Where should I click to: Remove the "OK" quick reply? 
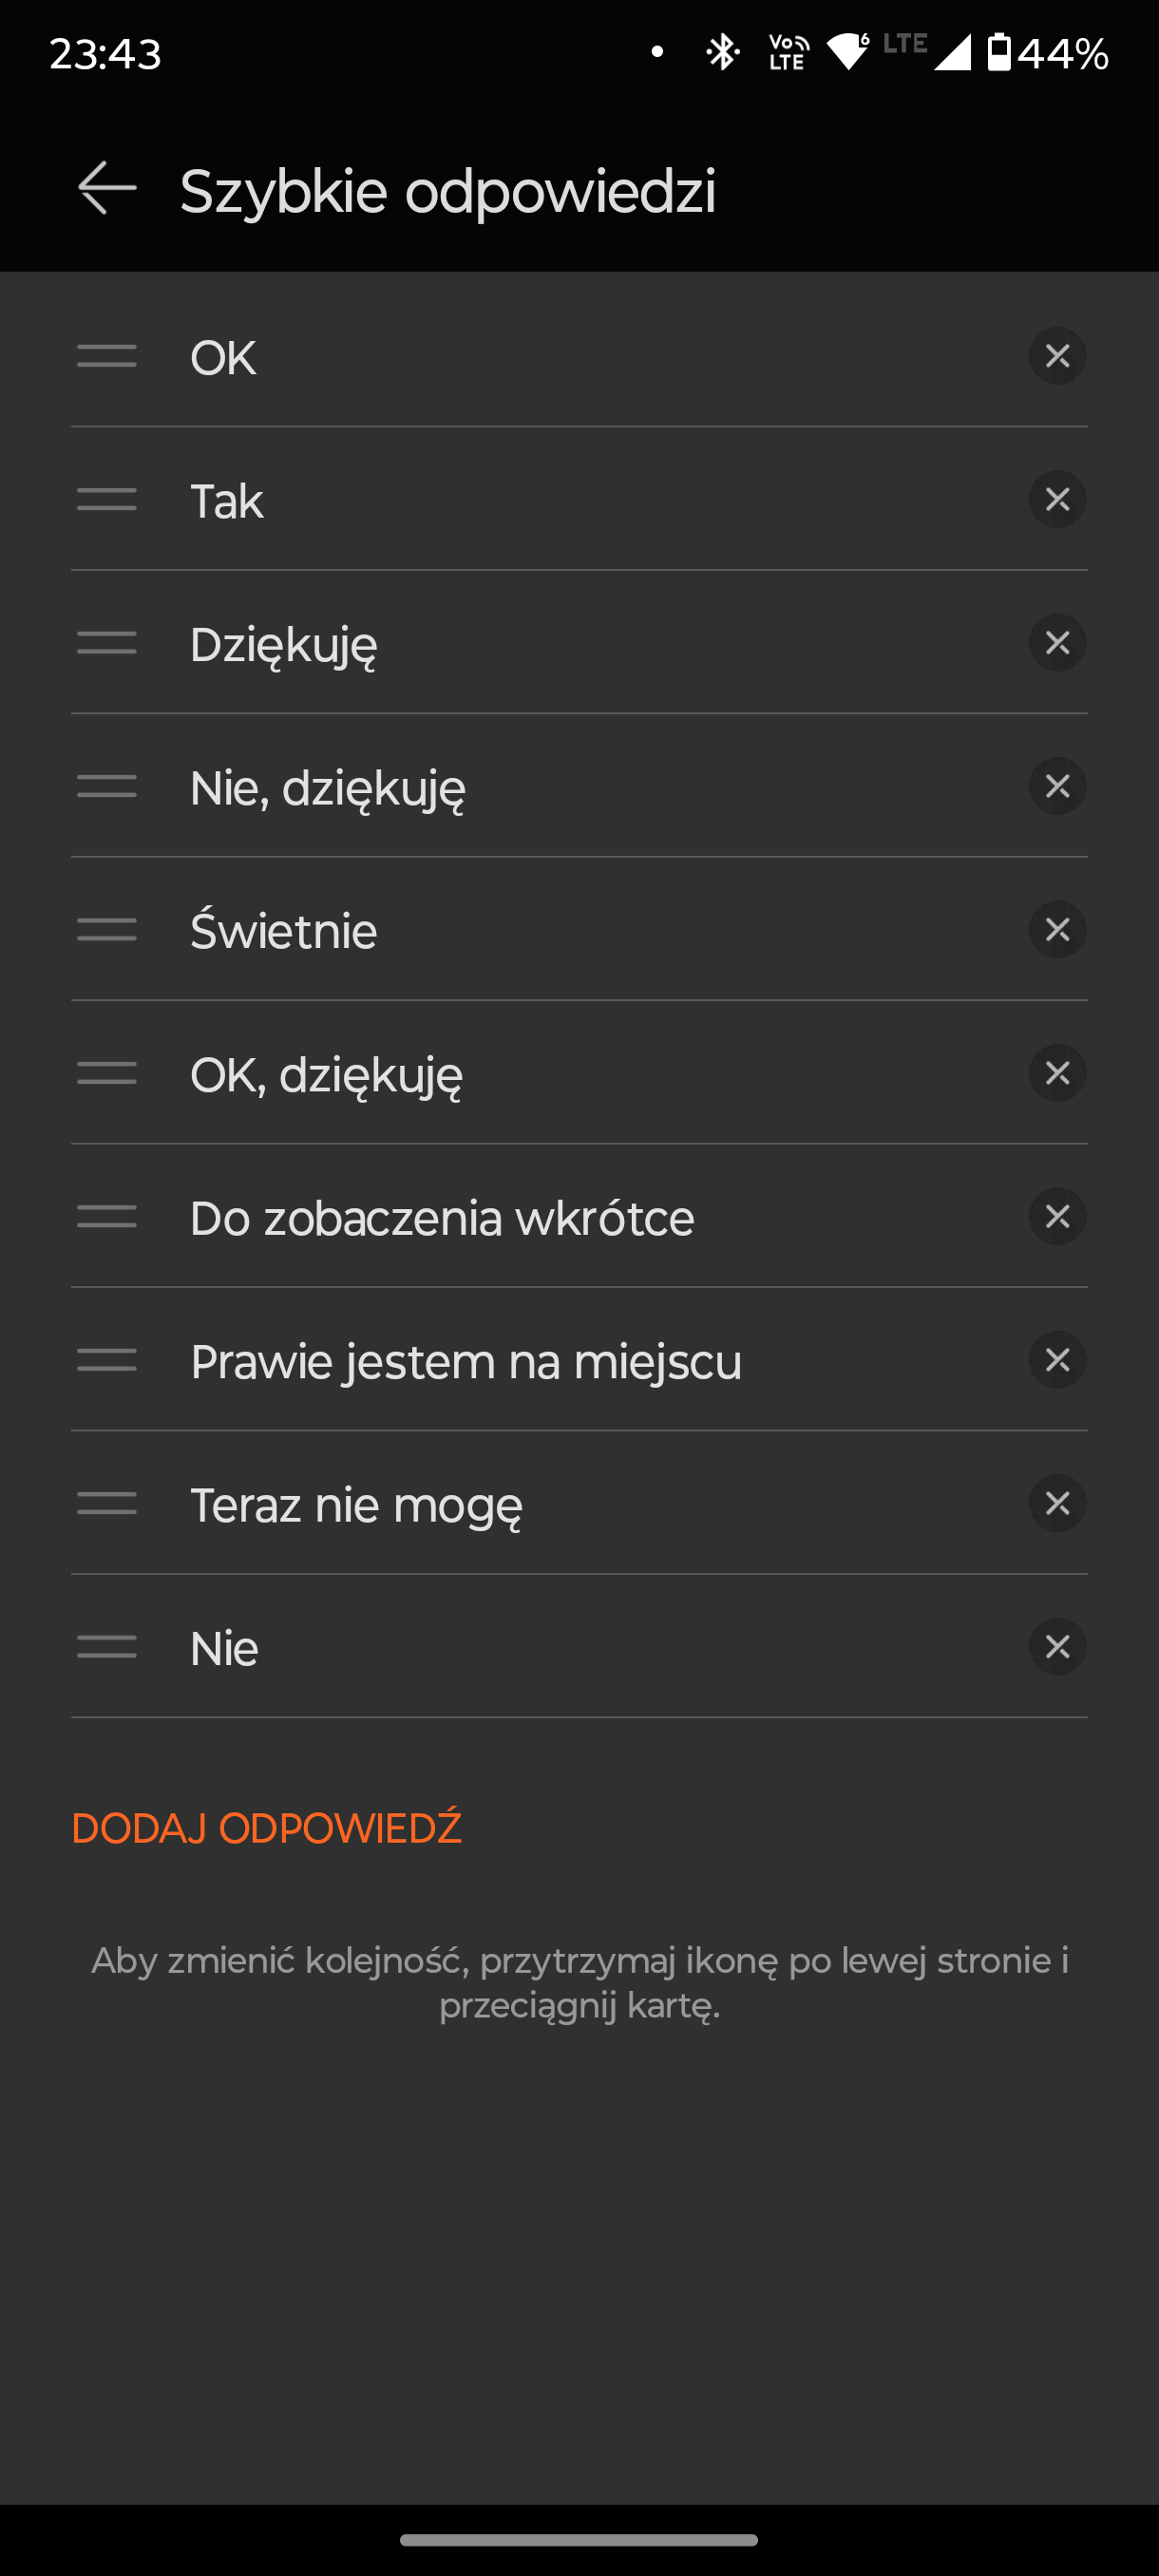pyautogui.click(x=1057, y=356)
